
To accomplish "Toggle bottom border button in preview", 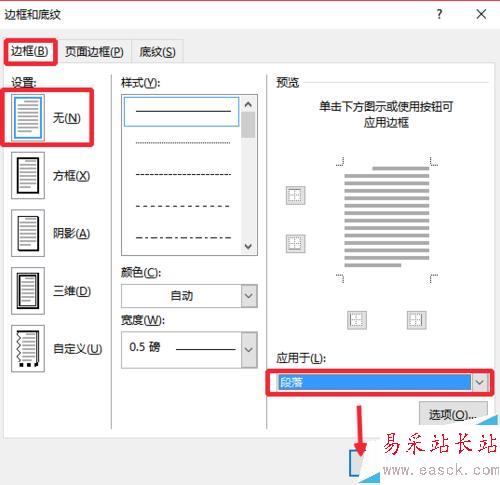I will (296, 243).
